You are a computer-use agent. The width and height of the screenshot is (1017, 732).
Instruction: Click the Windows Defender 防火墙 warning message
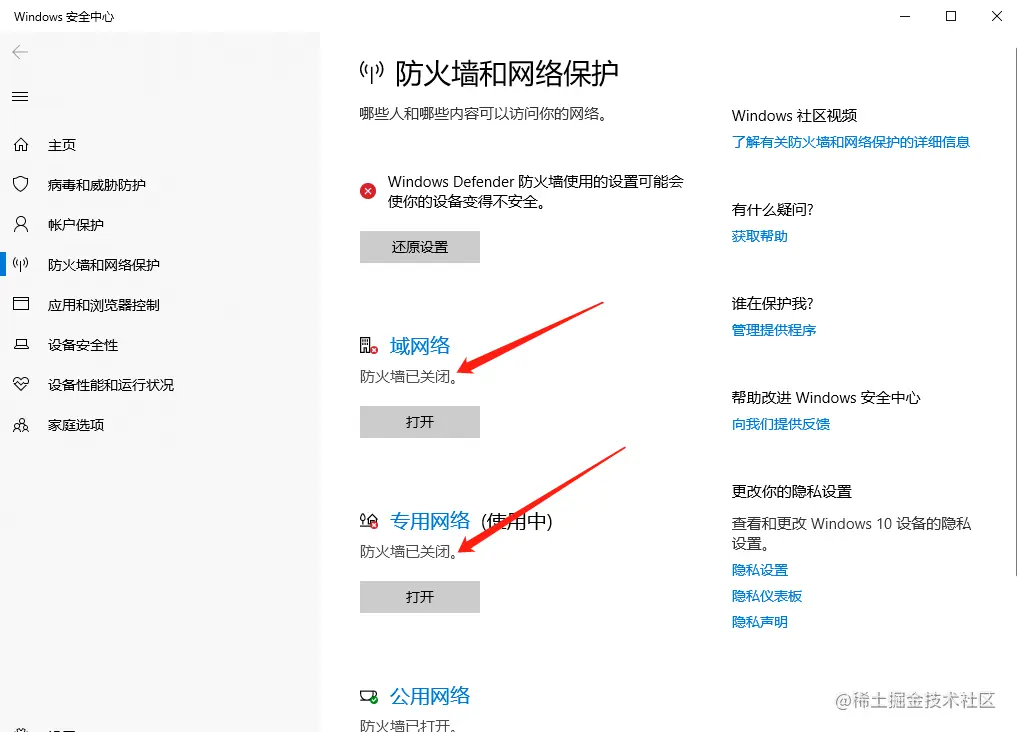(x=536, y=191)
